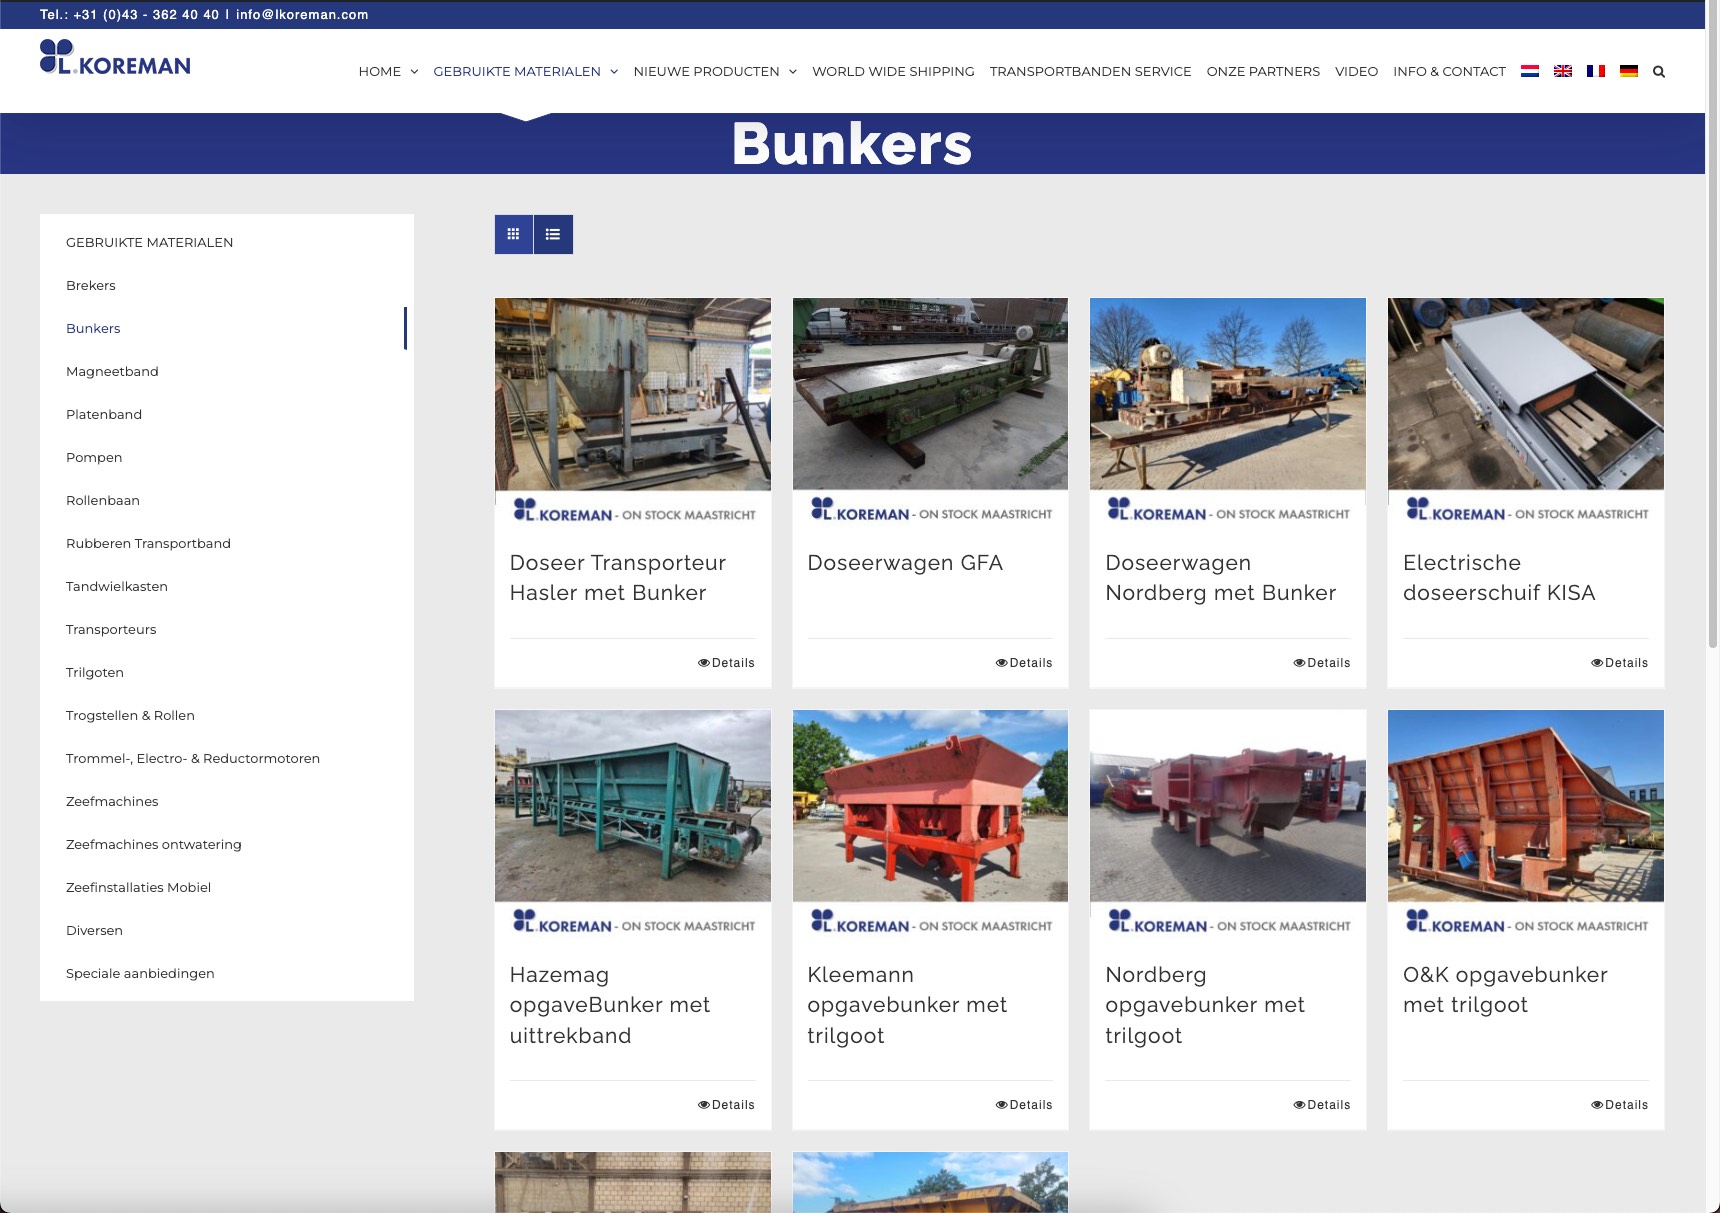Select Trogstellen & Rollen category
This screenshot has height=1213, width=1720.
pyautogui.click(x=130, y=715)
